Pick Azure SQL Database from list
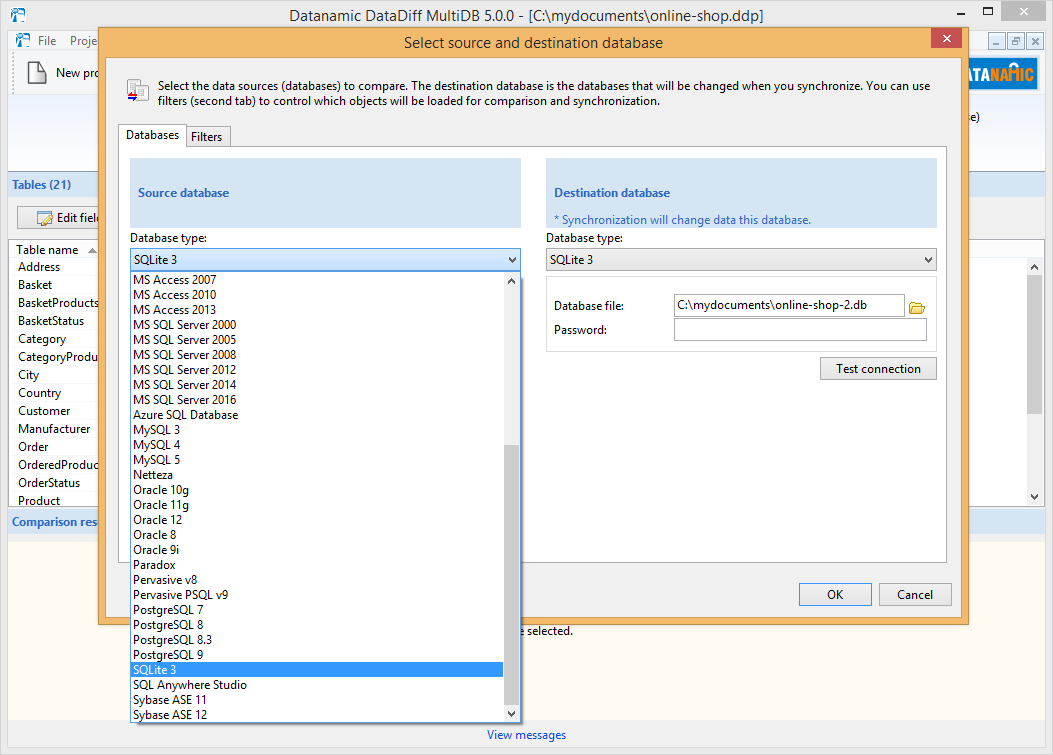Image resolution: width=1053 pixels, height=755 pixels. click(317, 414)
